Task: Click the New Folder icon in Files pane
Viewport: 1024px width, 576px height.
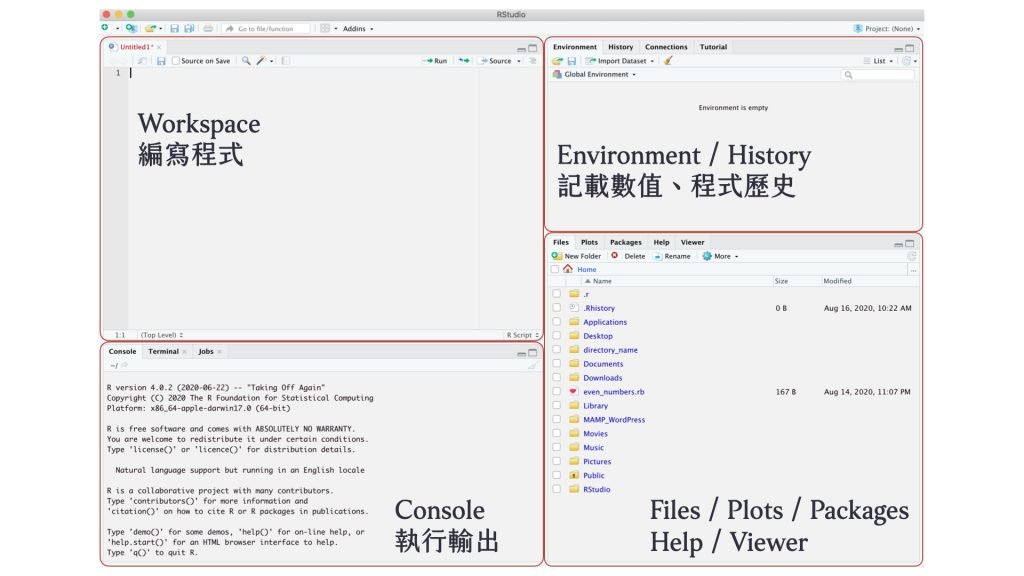Action: point(557,256)
